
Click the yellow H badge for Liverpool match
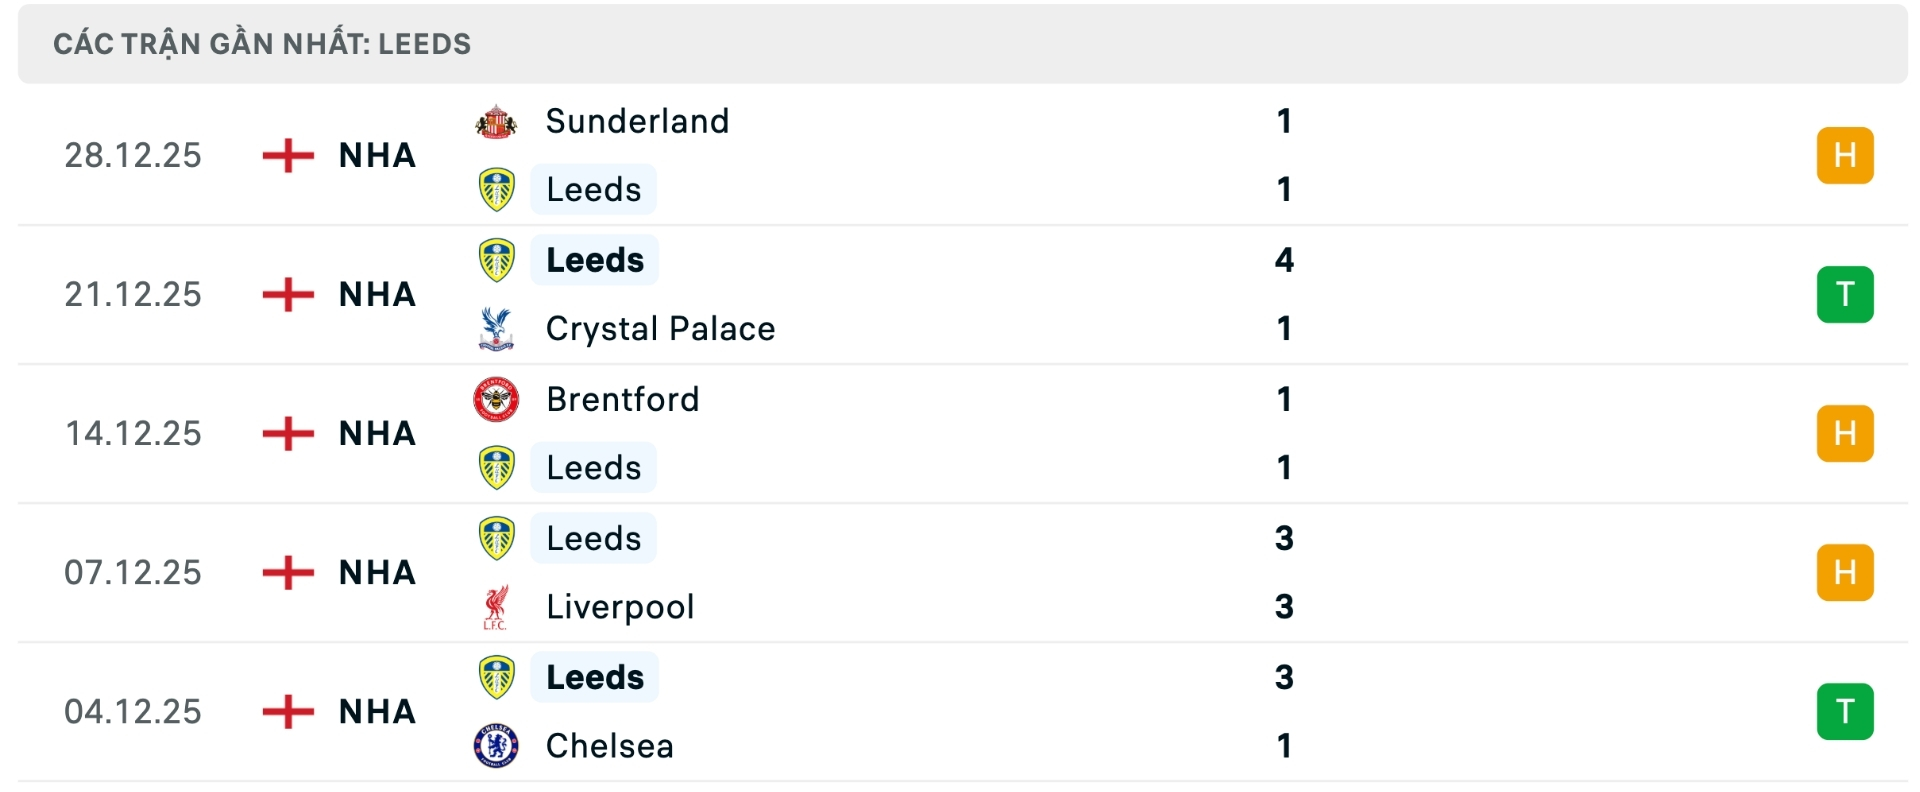coord(1846,572)
